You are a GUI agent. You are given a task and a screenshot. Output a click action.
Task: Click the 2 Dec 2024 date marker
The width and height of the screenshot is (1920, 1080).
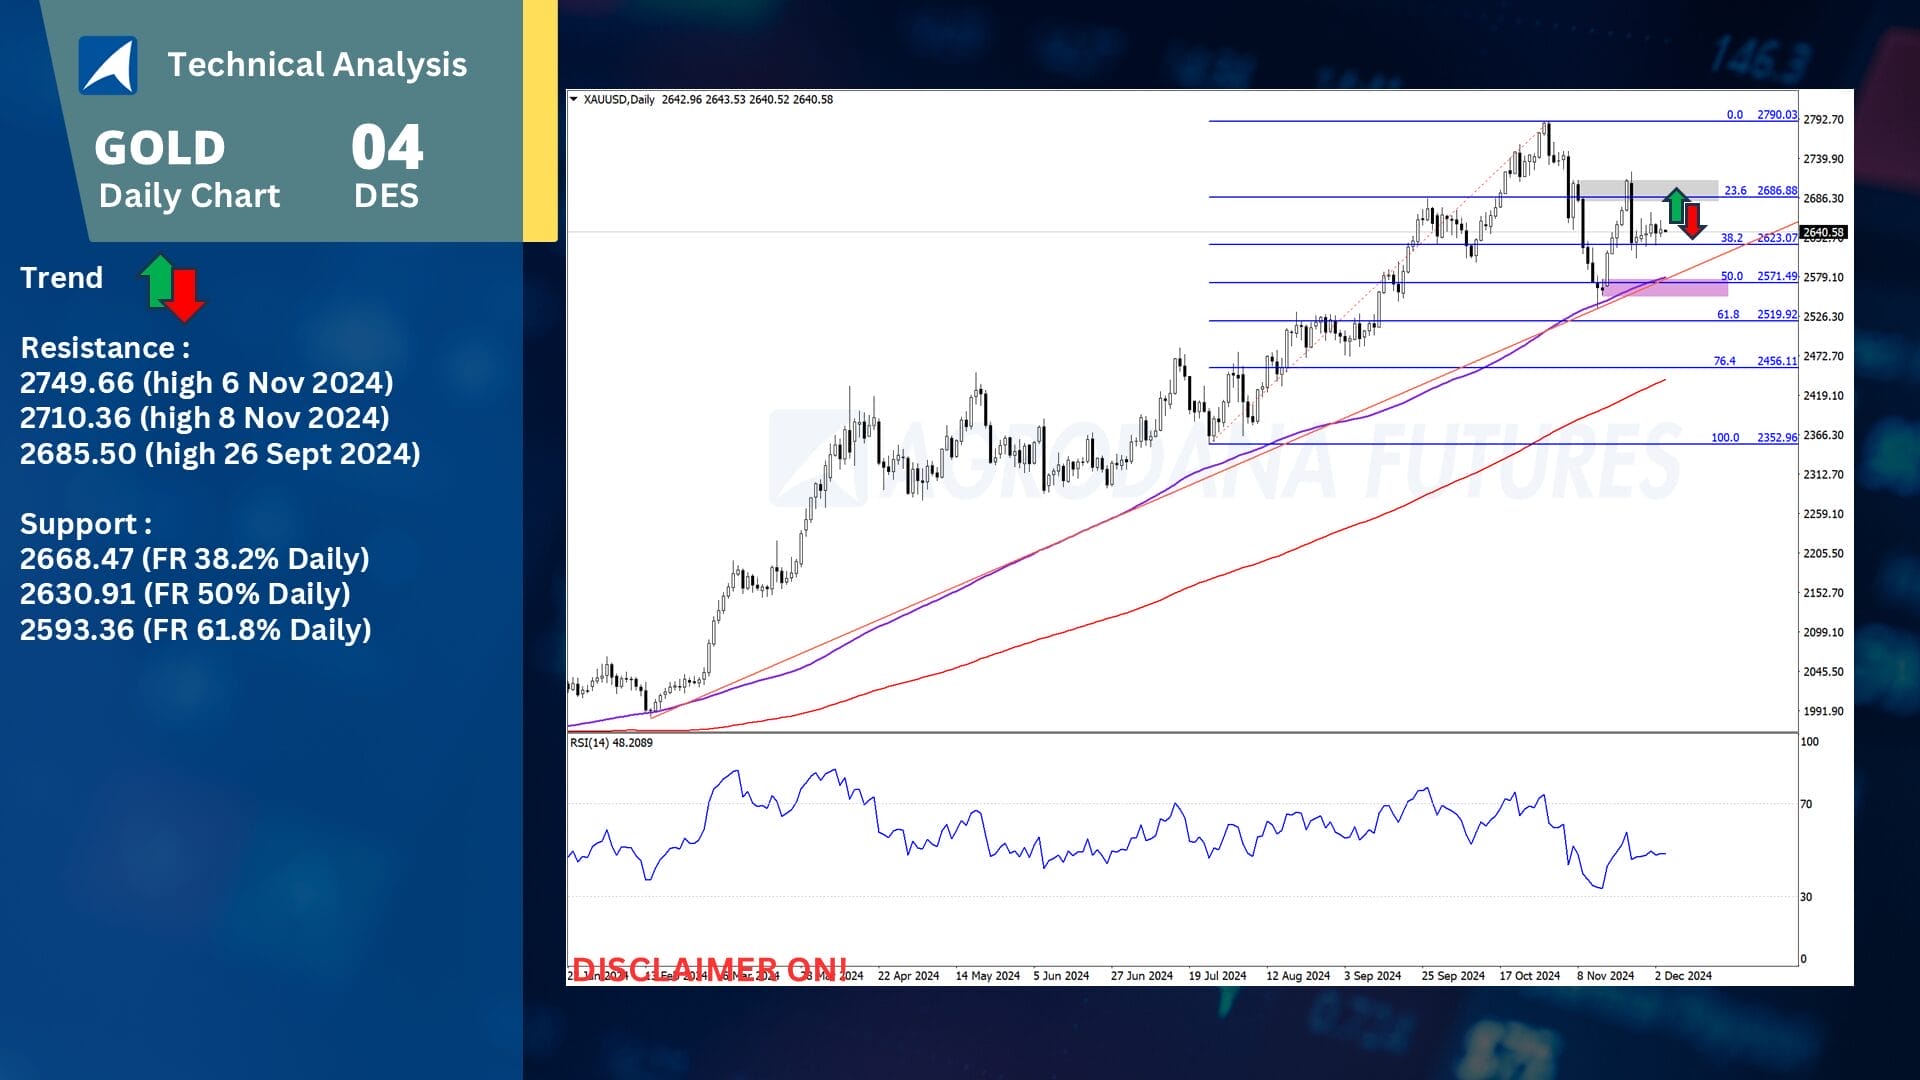coord(1683,975)
